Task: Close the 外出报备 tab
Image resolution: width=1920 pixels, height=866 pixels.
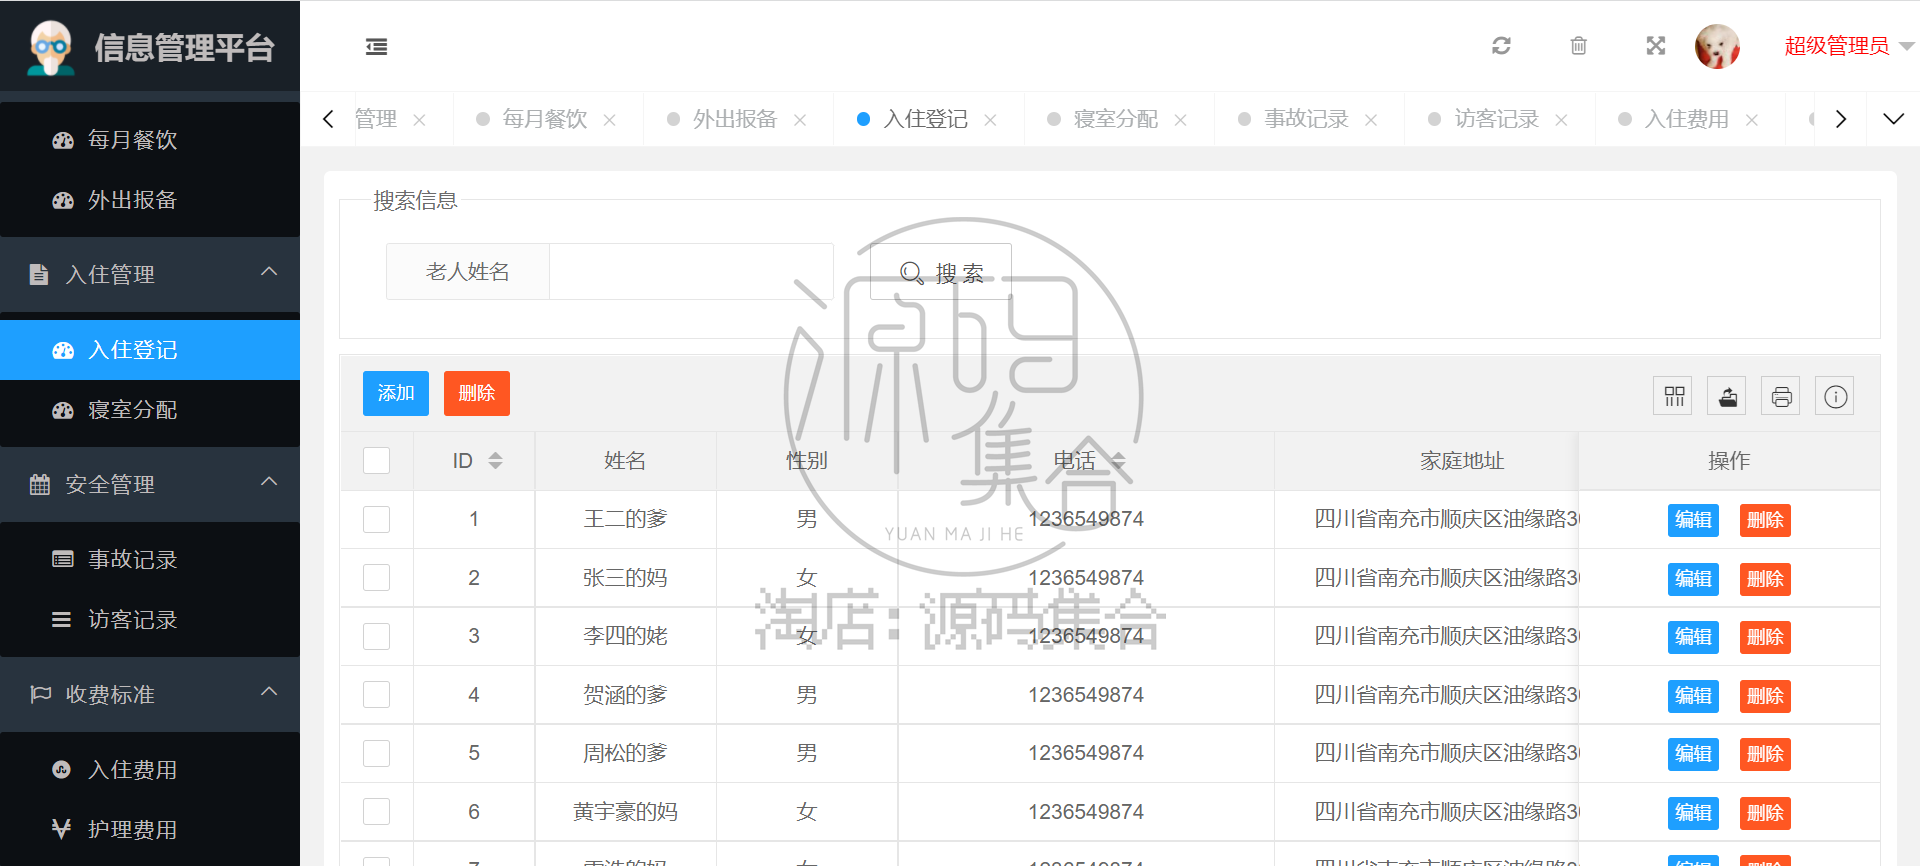Action: [x=800, y=120]
